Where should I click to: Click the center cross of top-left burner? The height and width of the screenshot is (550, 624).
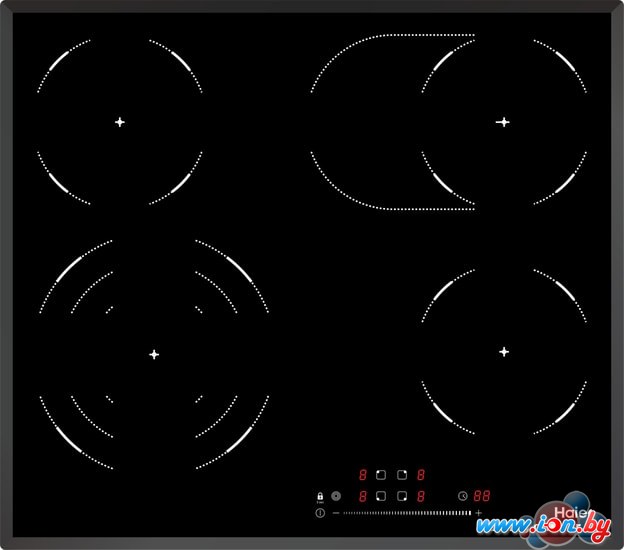[119, 122]
